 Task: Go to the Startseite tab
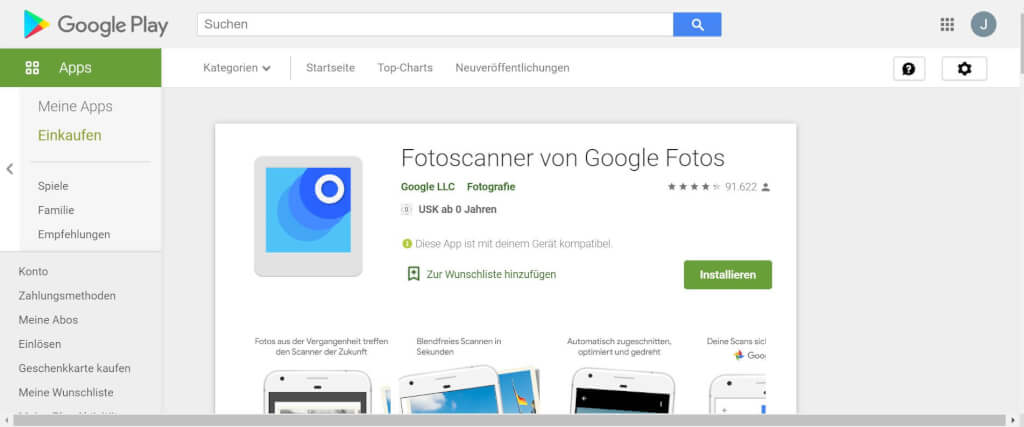[x=330, y=68]
